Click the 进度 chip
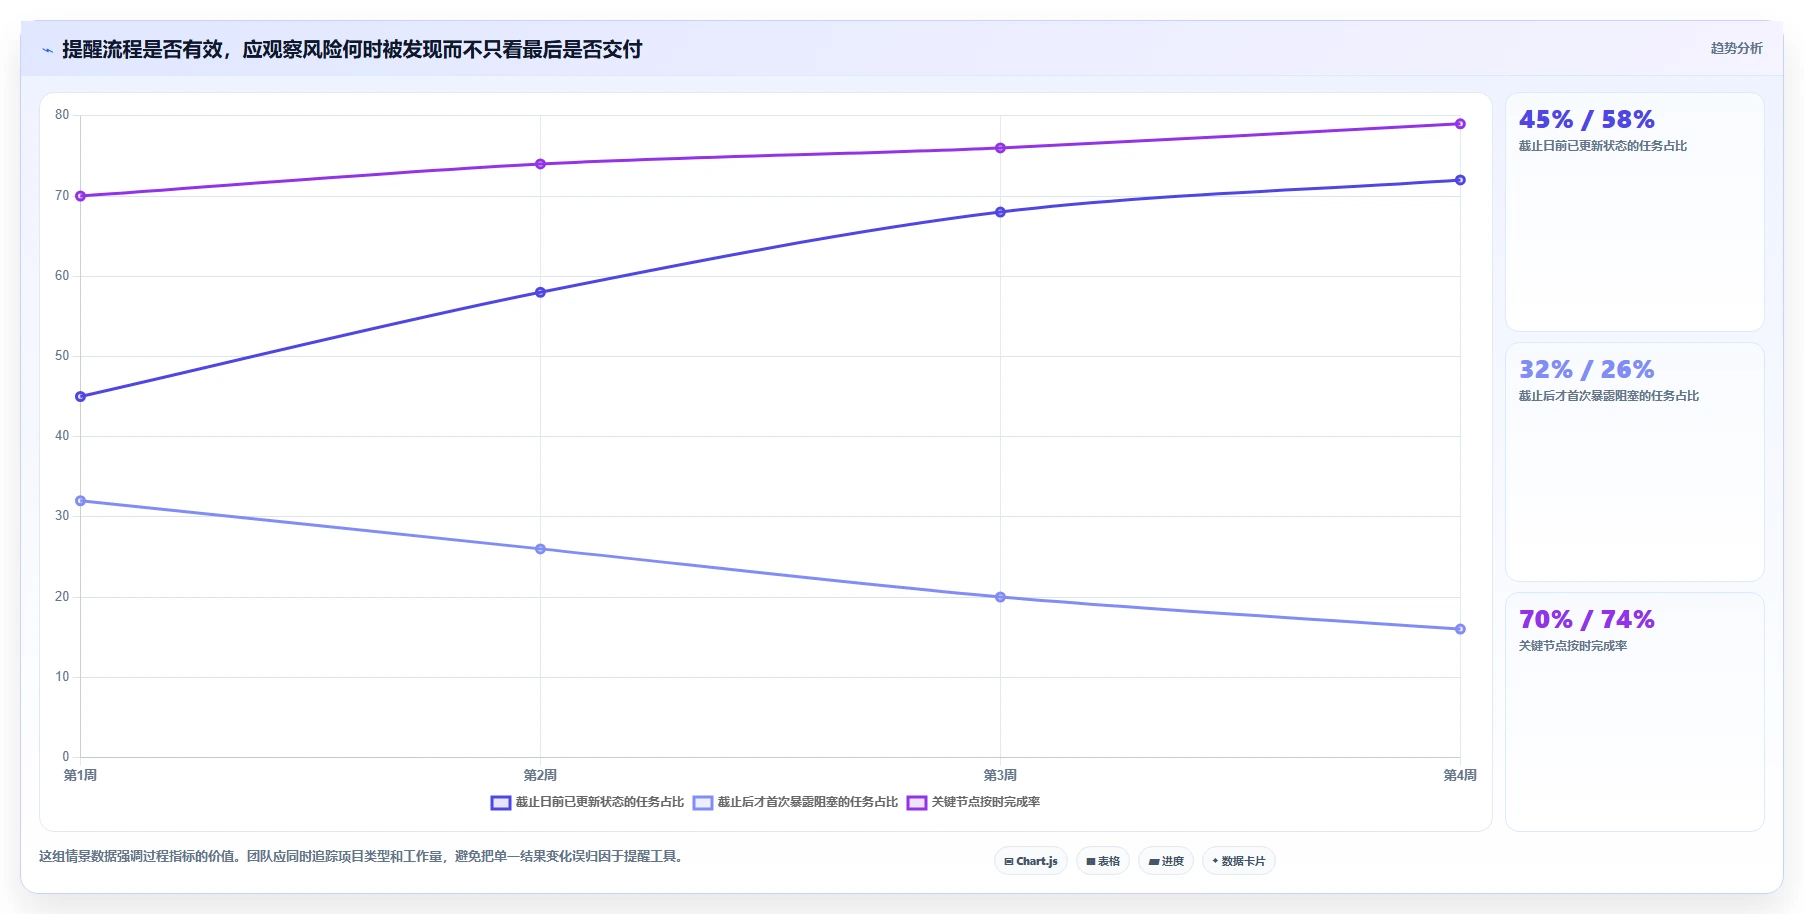Screen dimensions: 1804x914 click(x=1166, y=861)
